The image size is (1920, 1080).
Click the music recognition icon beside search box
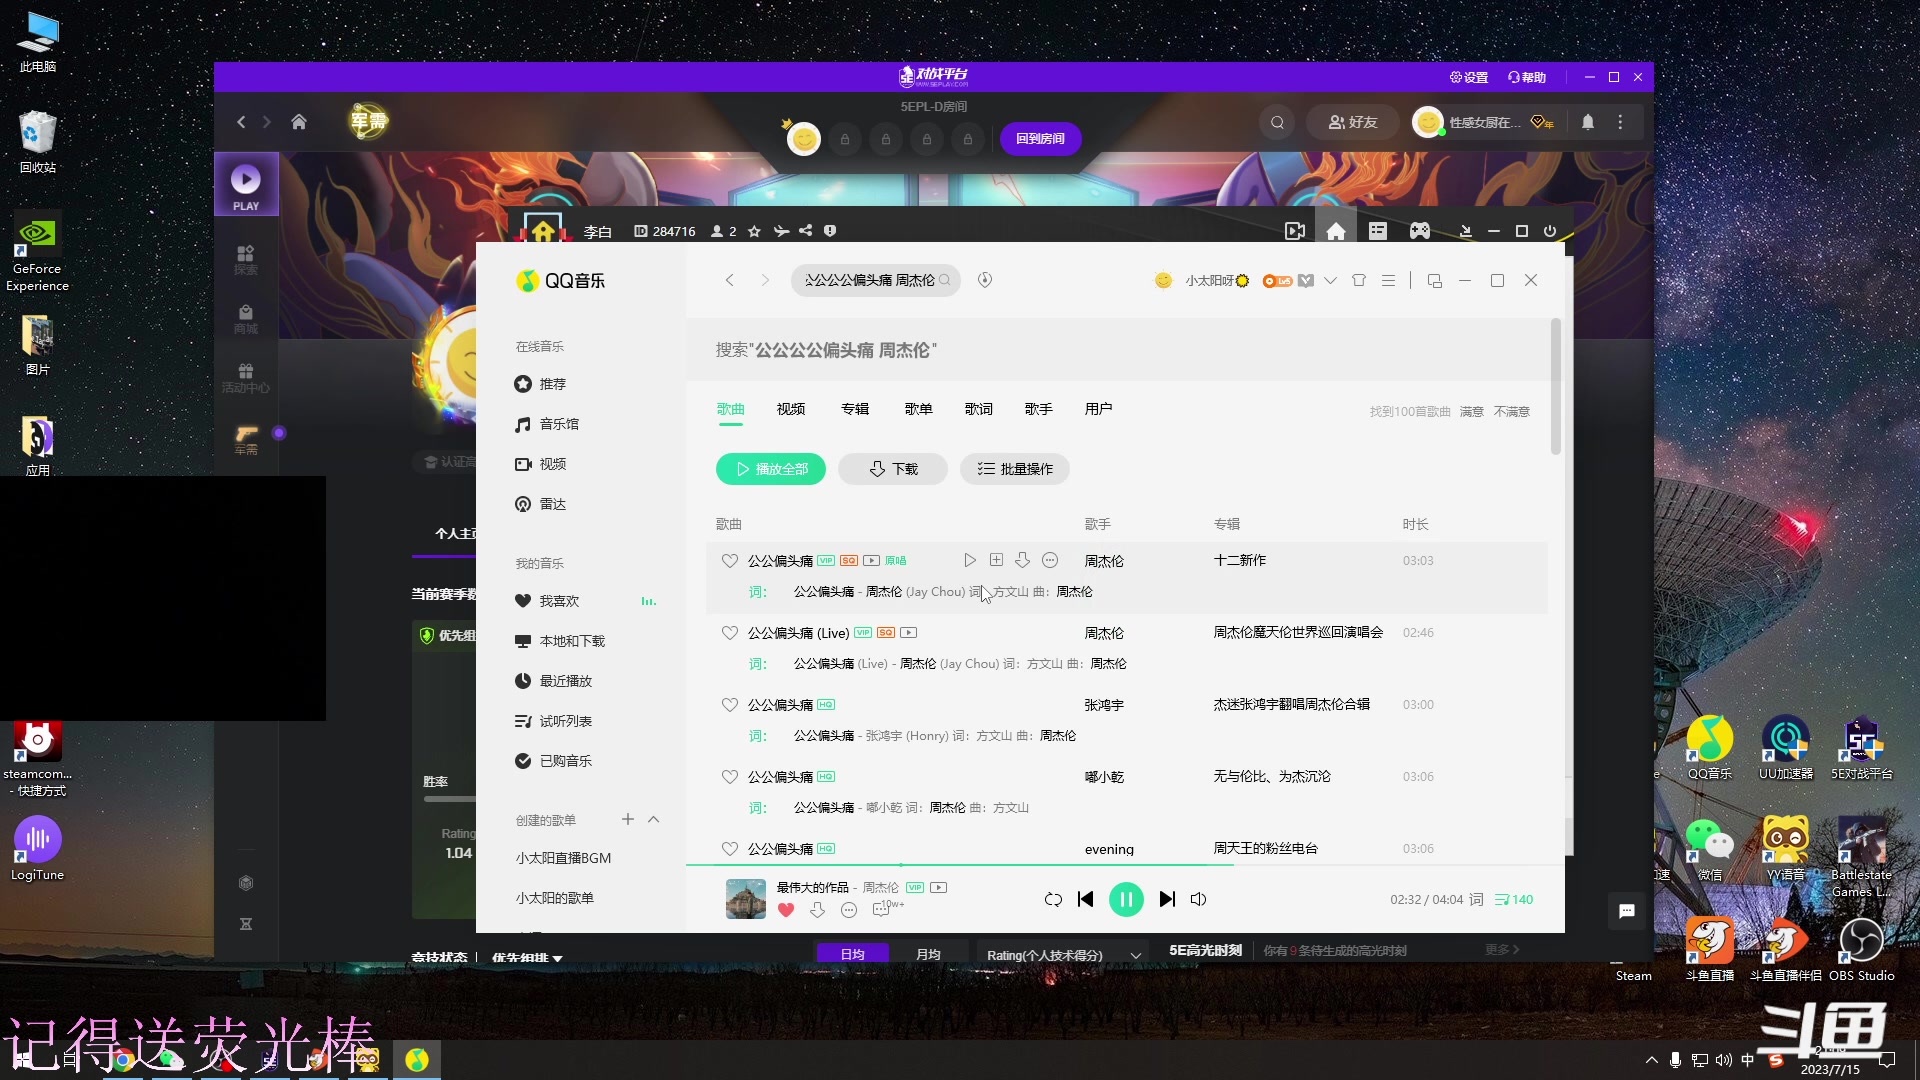[984, 280]
